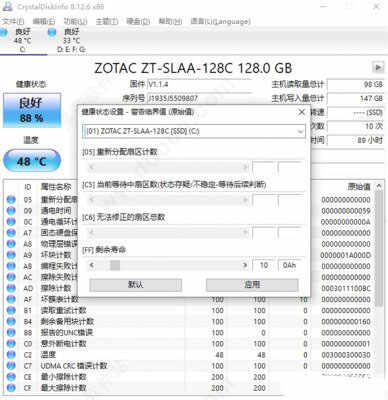
Task: Click the 原始值 column header
Action: pyautogui.click(x=359, y=187)
